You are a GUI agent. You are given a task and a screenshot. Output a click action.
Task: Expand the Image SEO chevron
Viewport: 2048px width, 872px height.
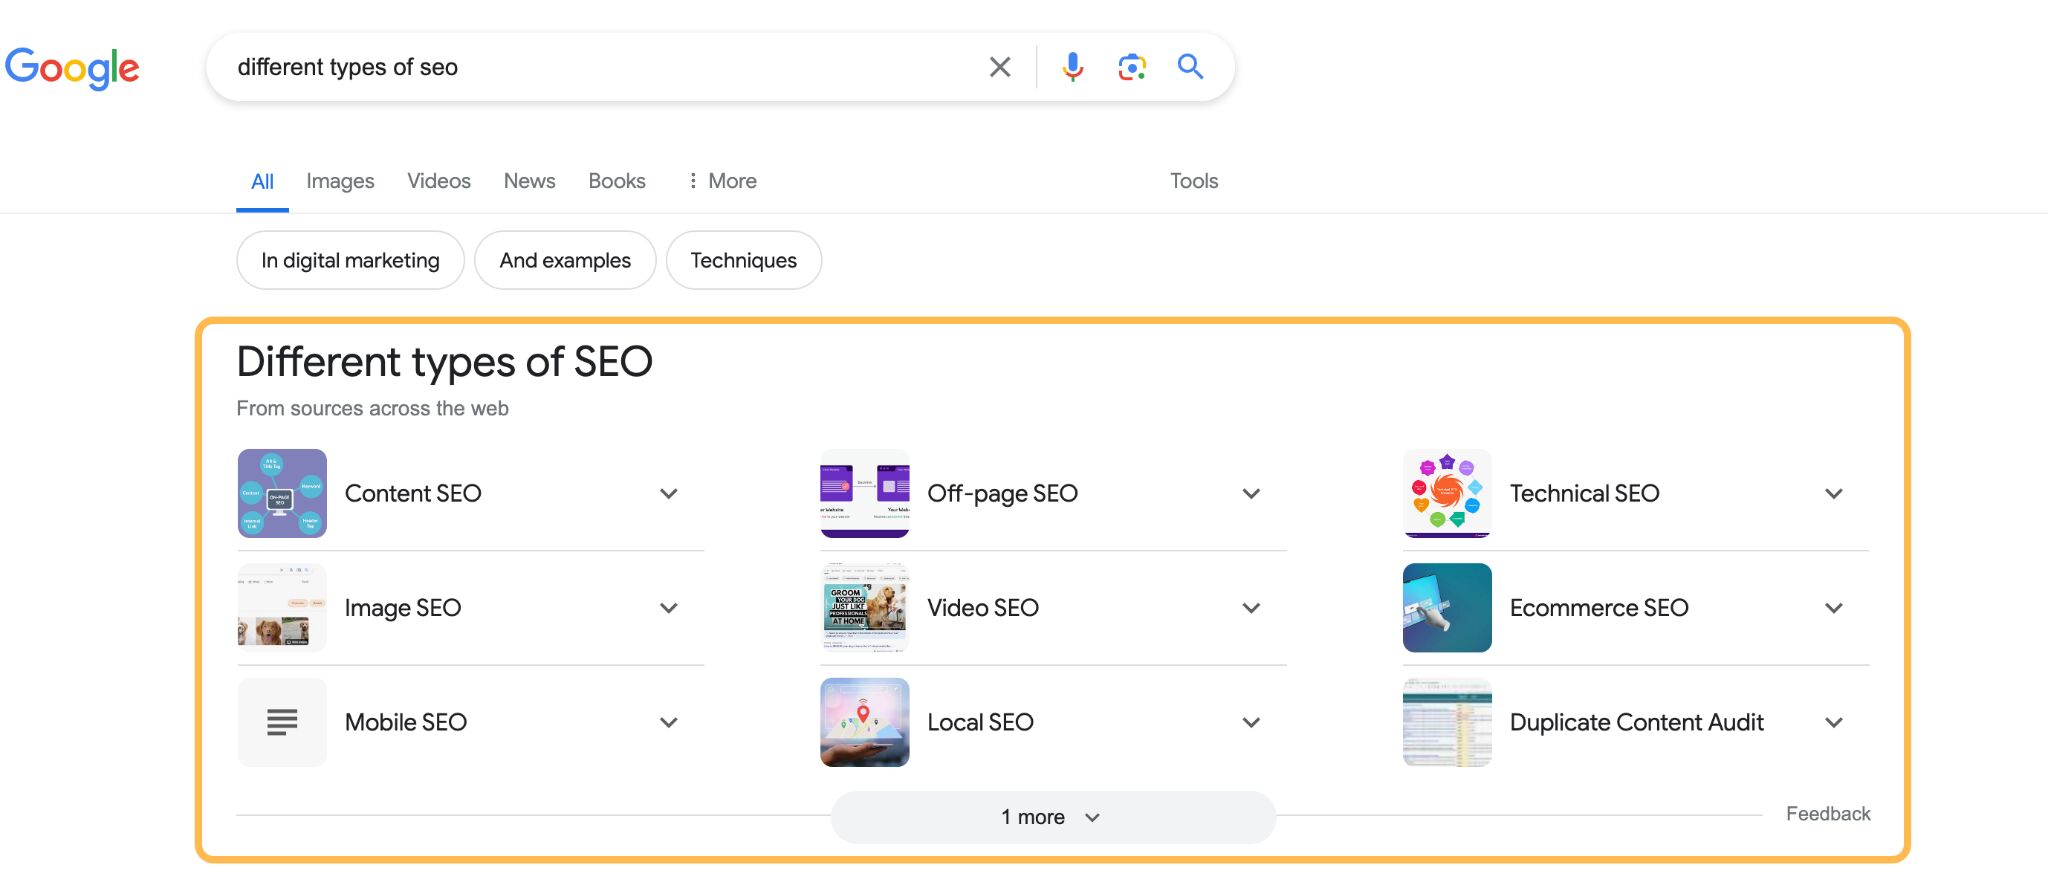(x=669, y=608)
